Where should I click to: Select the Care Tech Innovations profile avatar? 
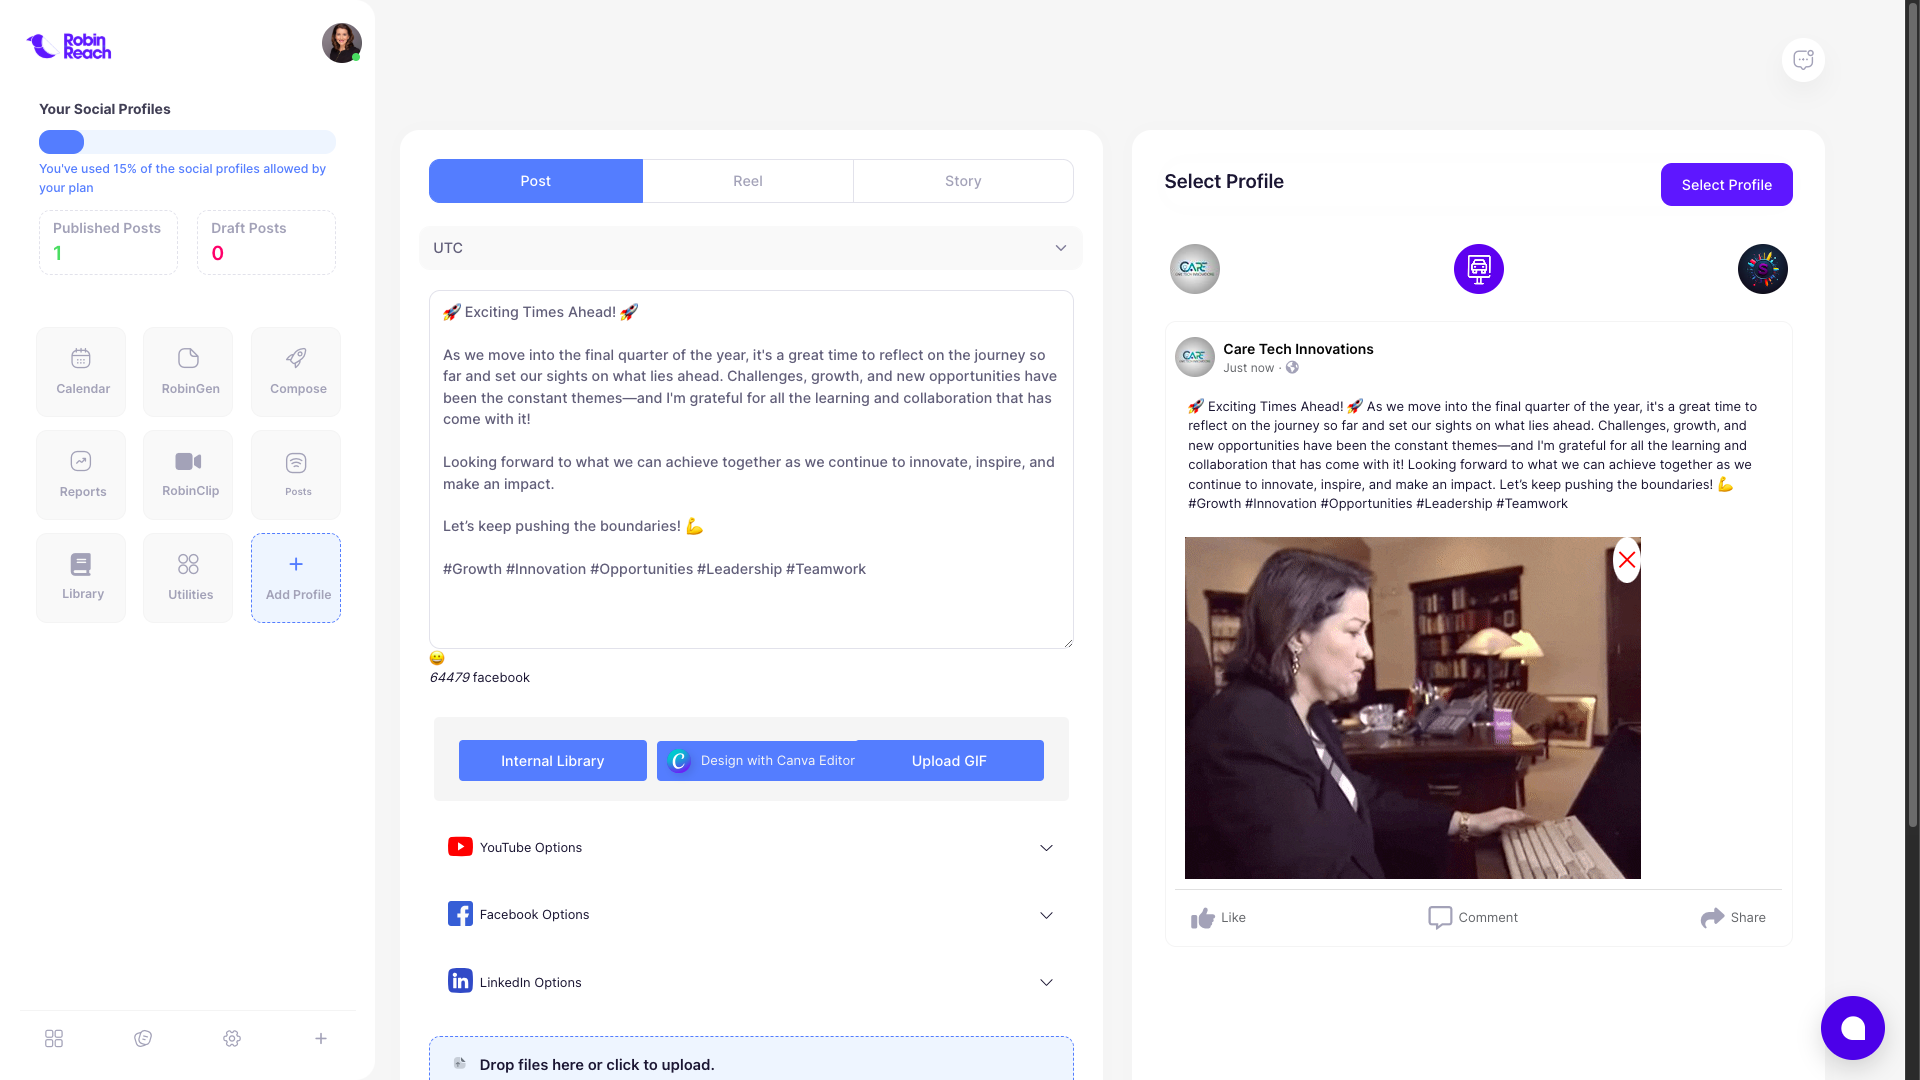pos(1195,269)
